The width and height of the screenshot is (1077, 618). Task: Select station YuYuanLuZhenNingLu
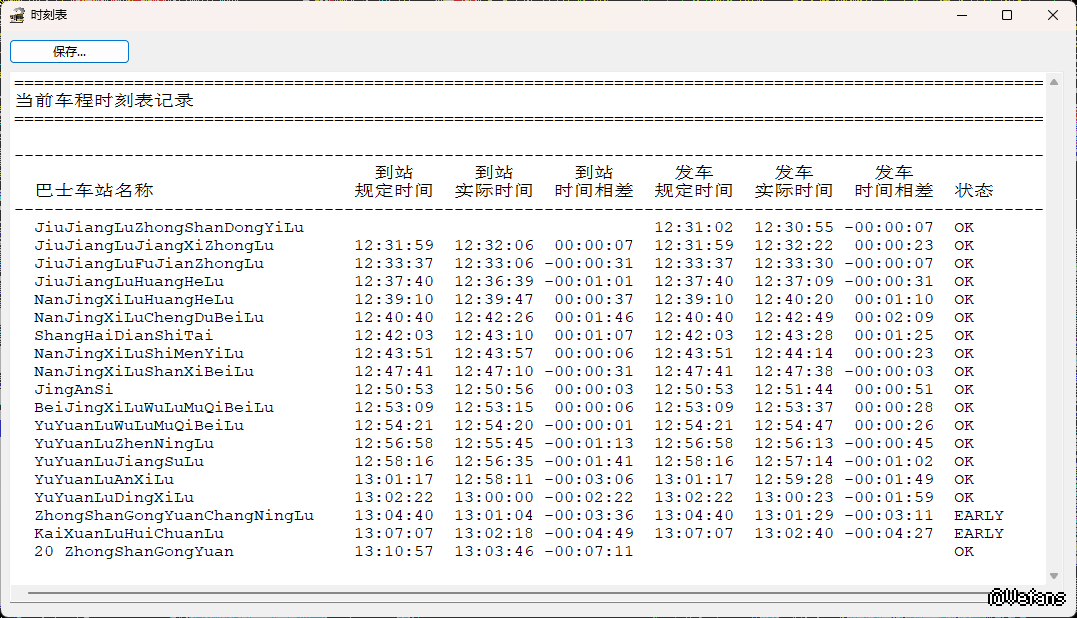pyautogui.click(x=124, y=444)
